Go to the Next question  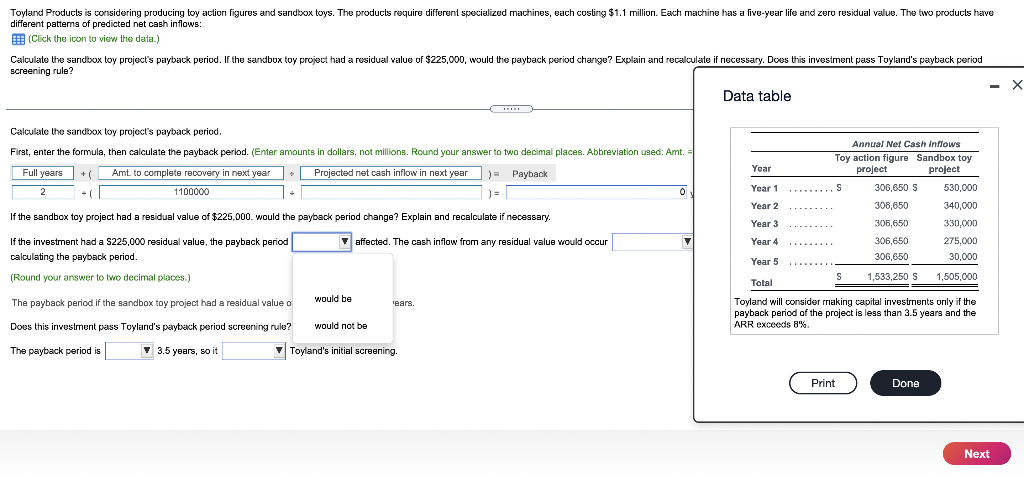976,453
